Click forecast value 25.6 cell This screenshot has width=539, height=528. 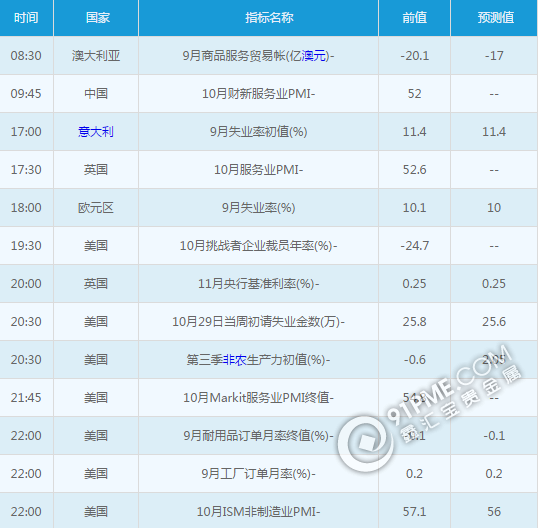494,322
